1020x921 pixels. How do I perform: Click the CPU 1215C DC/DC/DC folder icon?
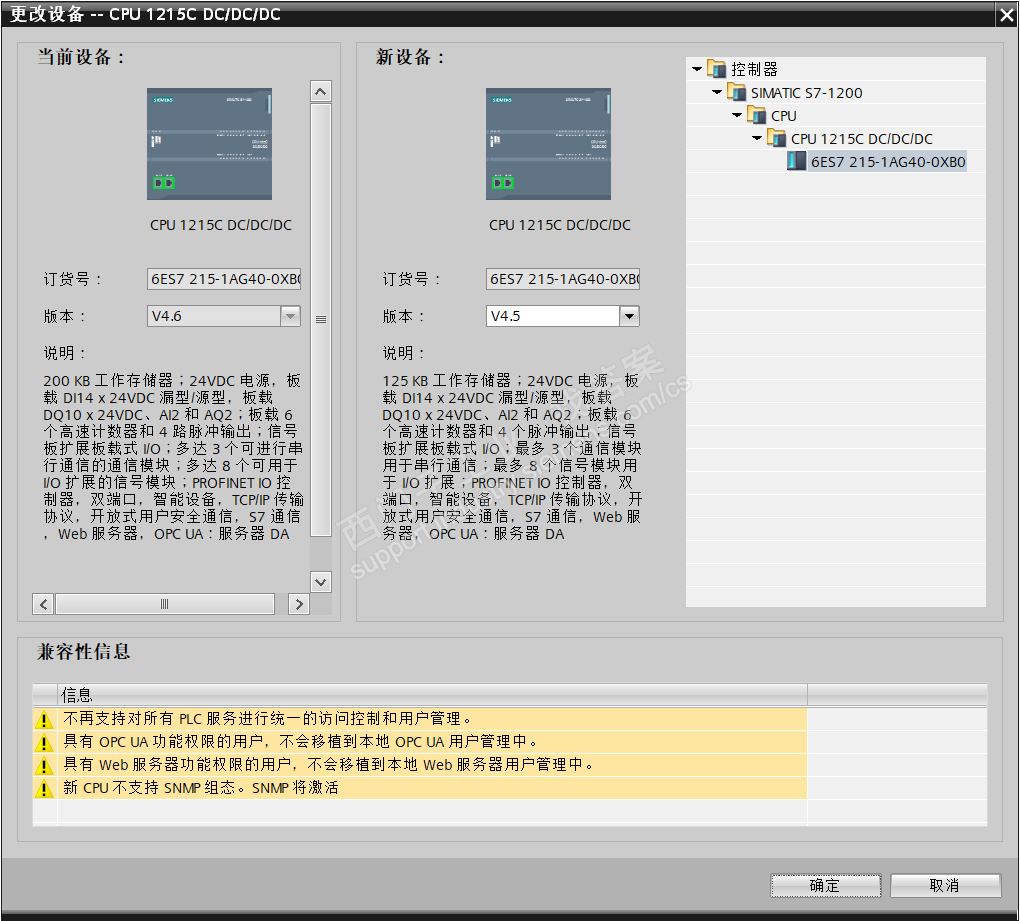point(777,137)
